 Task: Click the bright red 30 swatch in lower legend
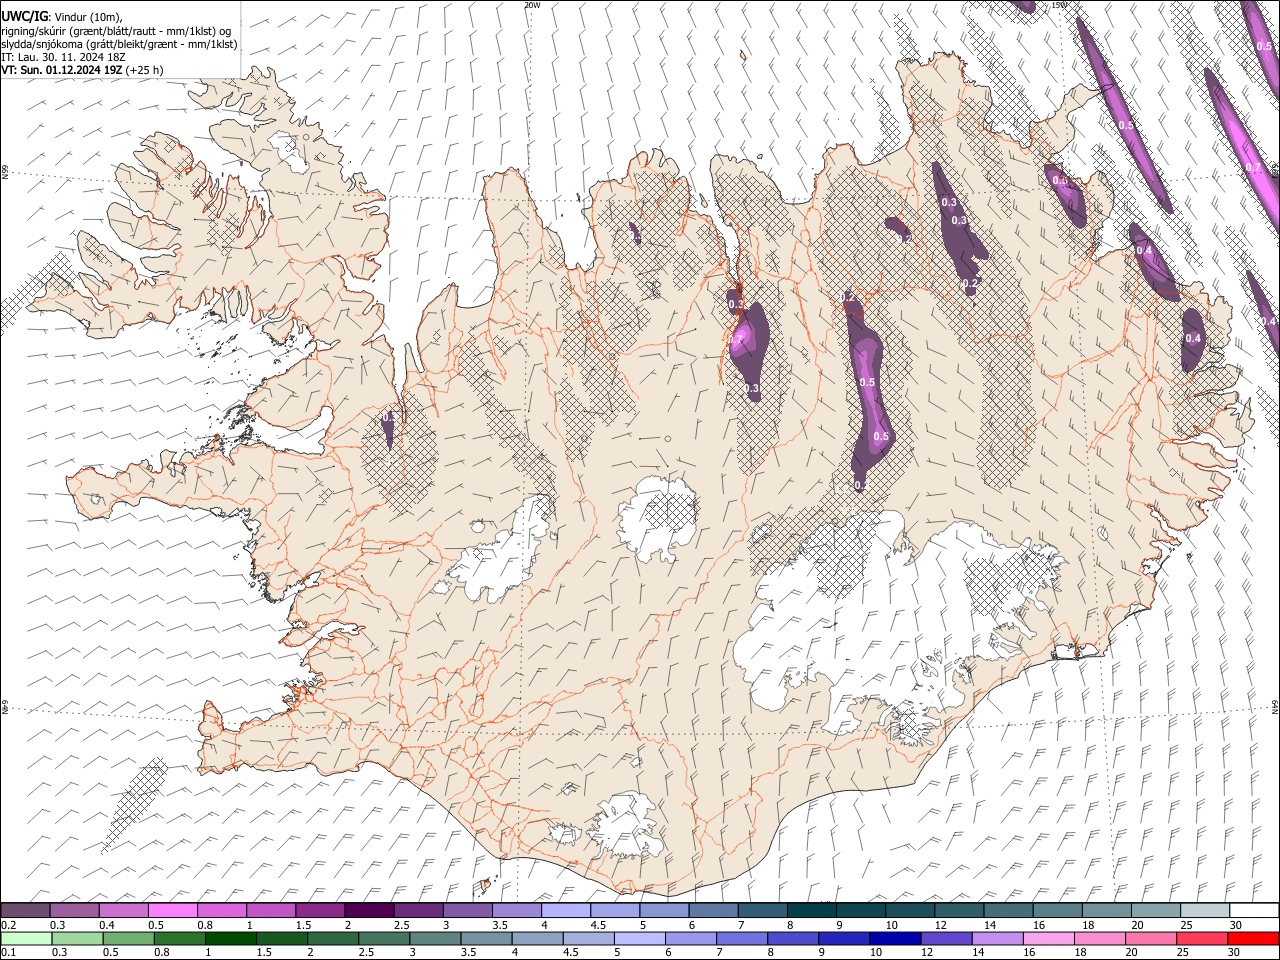click(x=1253, y=938)
